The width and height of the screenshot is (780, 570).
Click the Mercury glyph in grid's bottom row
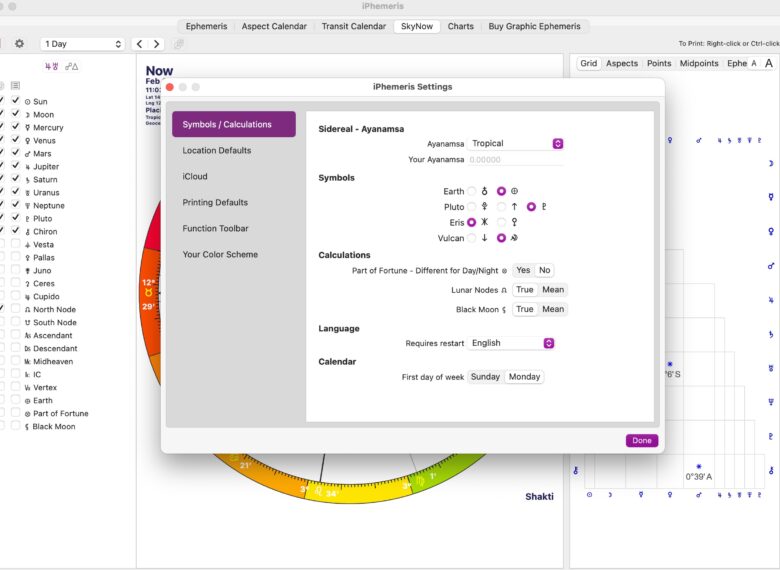[641, 495]
